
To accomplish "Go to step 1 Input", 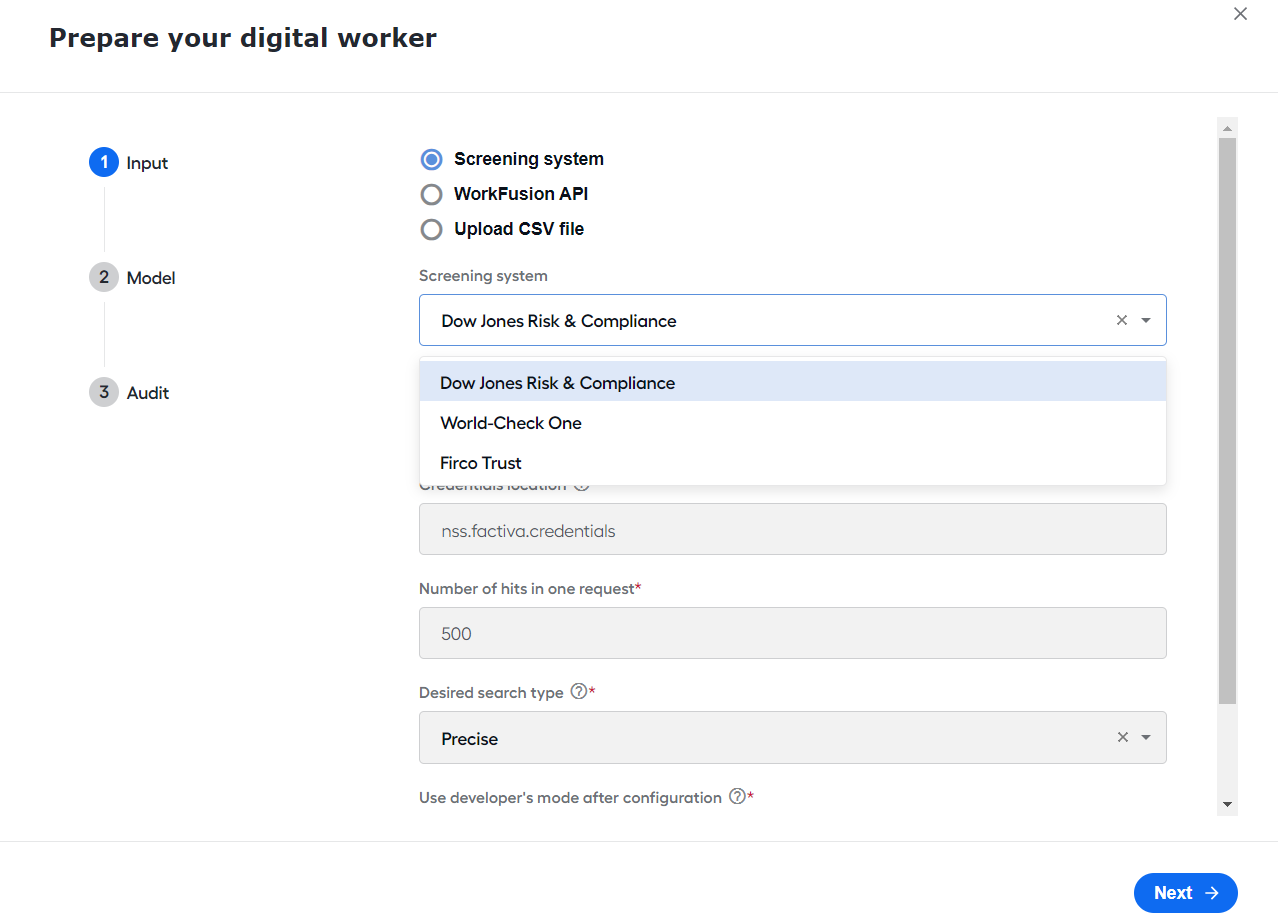I will [129, 162].
